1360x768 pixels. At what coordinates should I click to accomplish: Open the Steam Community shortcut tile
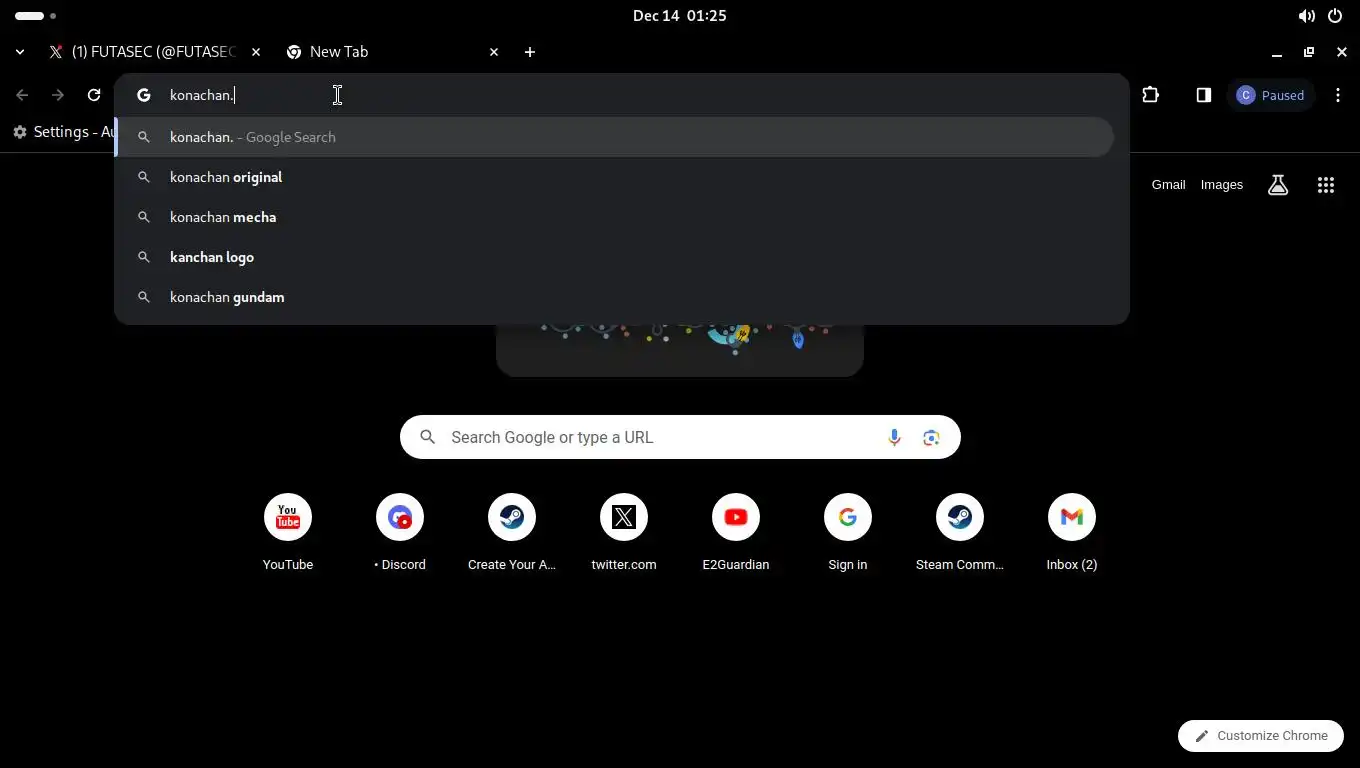960,533
